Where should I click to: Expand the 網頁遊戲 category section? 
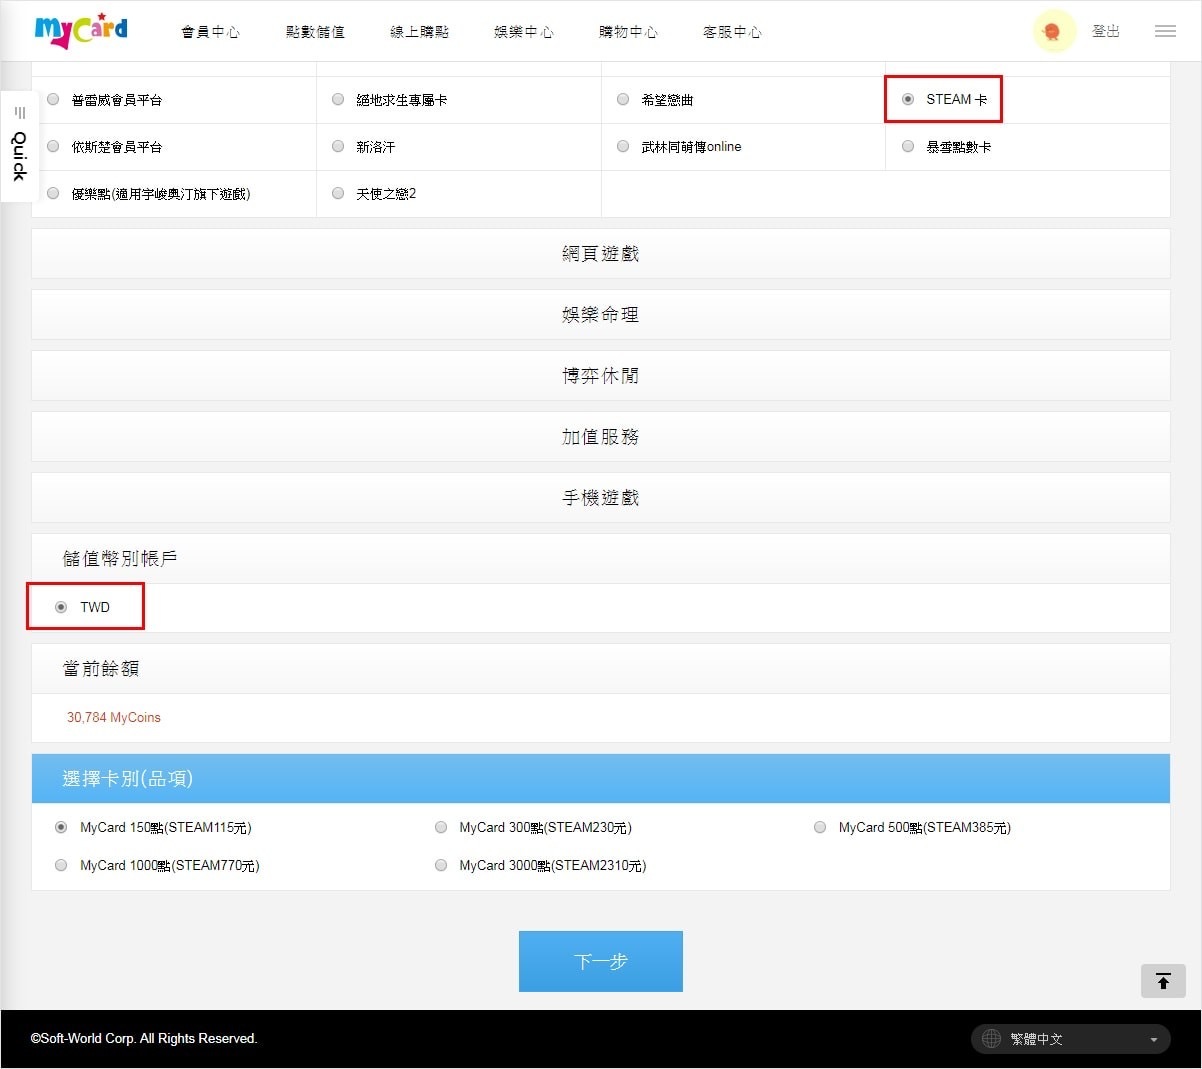point(601,254)
